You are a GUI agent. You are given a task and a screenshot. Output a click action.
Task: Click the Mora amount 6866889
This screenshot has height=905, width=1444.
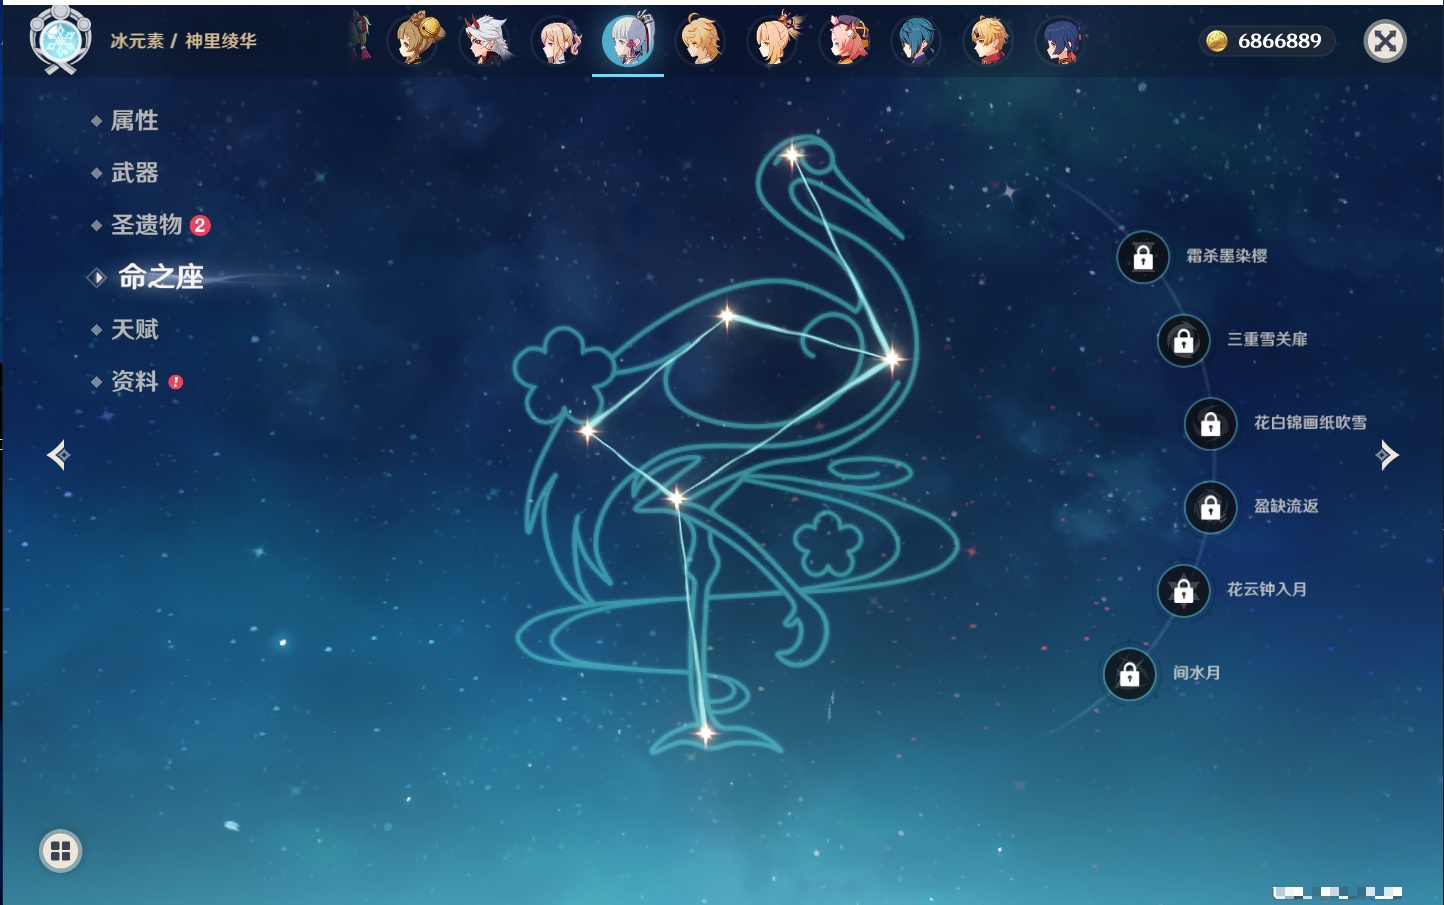tap(1280, 41)
